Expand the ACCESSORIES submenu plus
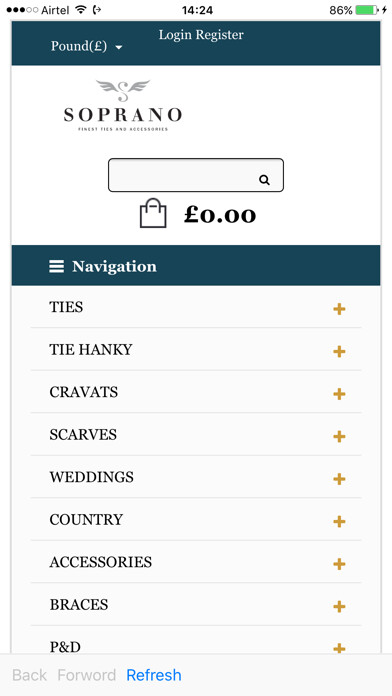This screenshot has width=392, height=696. 339,564
